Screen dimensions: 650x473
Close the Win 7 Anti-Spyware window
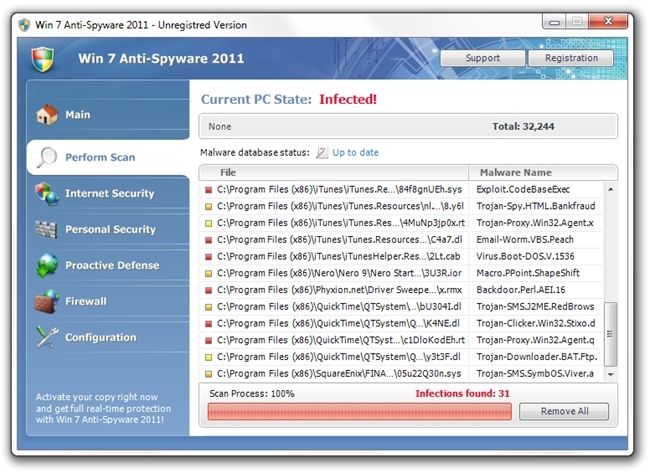[608, 21]
